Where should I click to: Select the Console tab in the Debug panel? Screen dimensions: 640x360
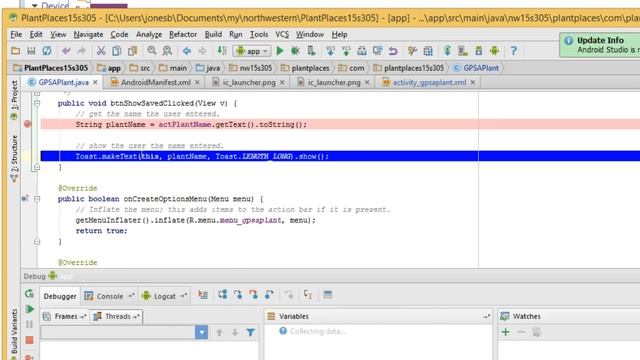point(109,296)
